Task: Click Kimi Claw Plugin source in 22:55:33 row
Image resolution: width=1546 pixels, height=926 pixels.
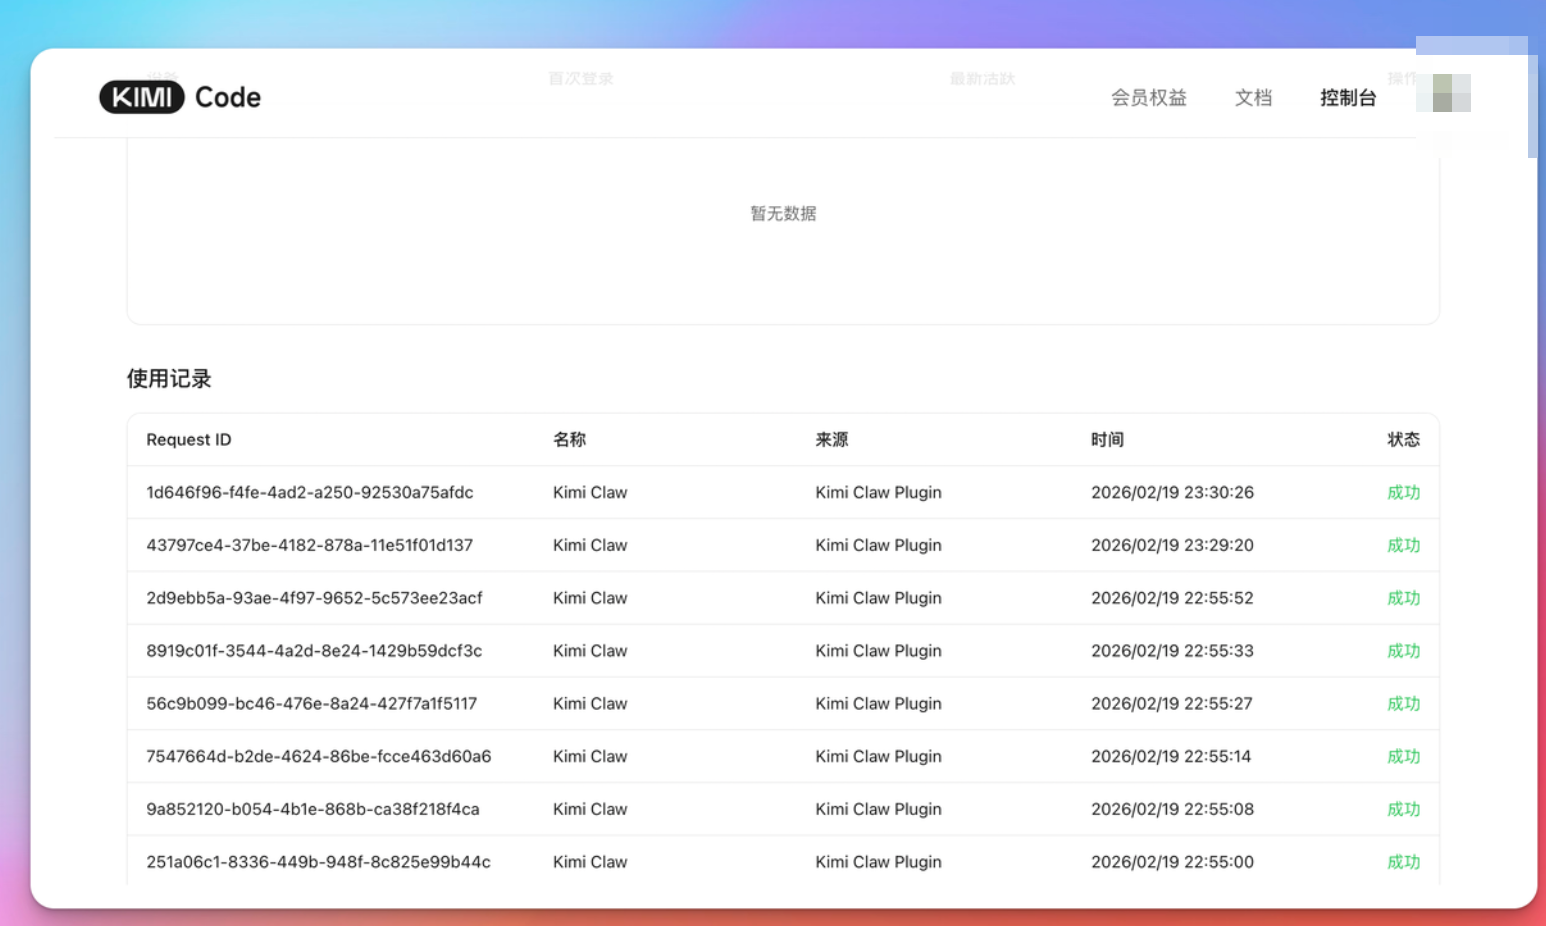Action: point(878,651)
